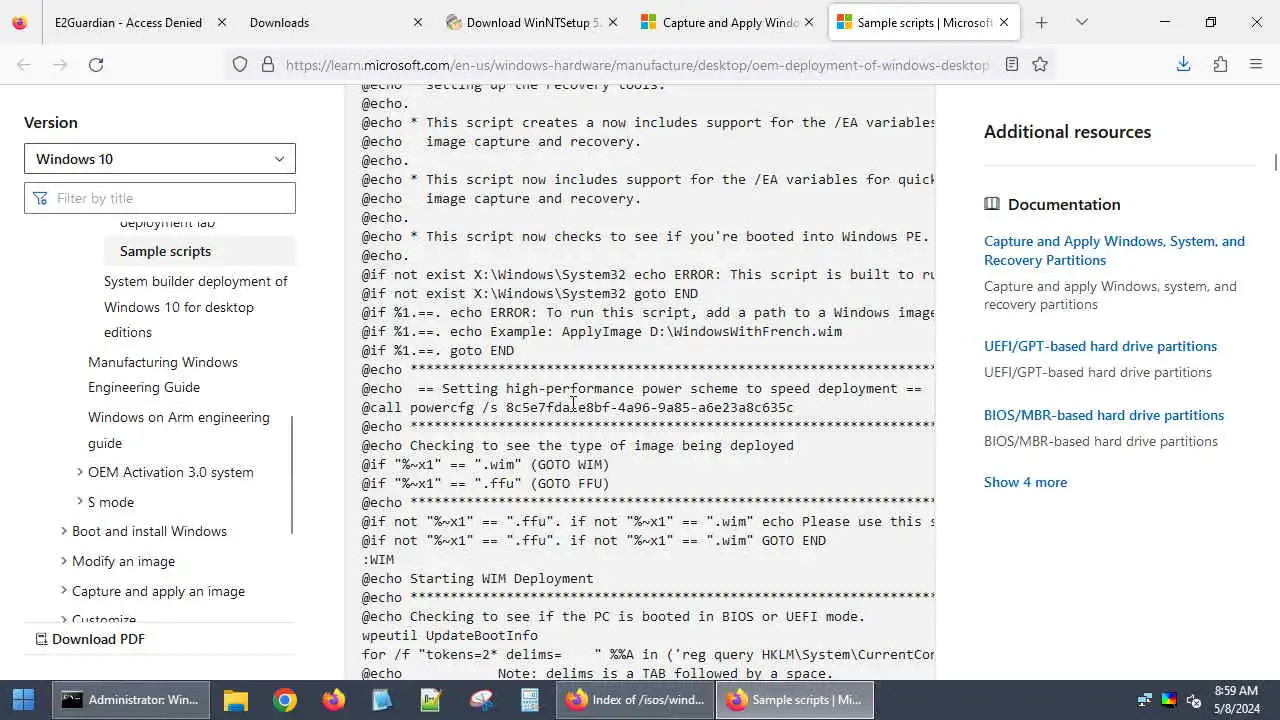Click the powercfg GUID command line

point(577,407)
